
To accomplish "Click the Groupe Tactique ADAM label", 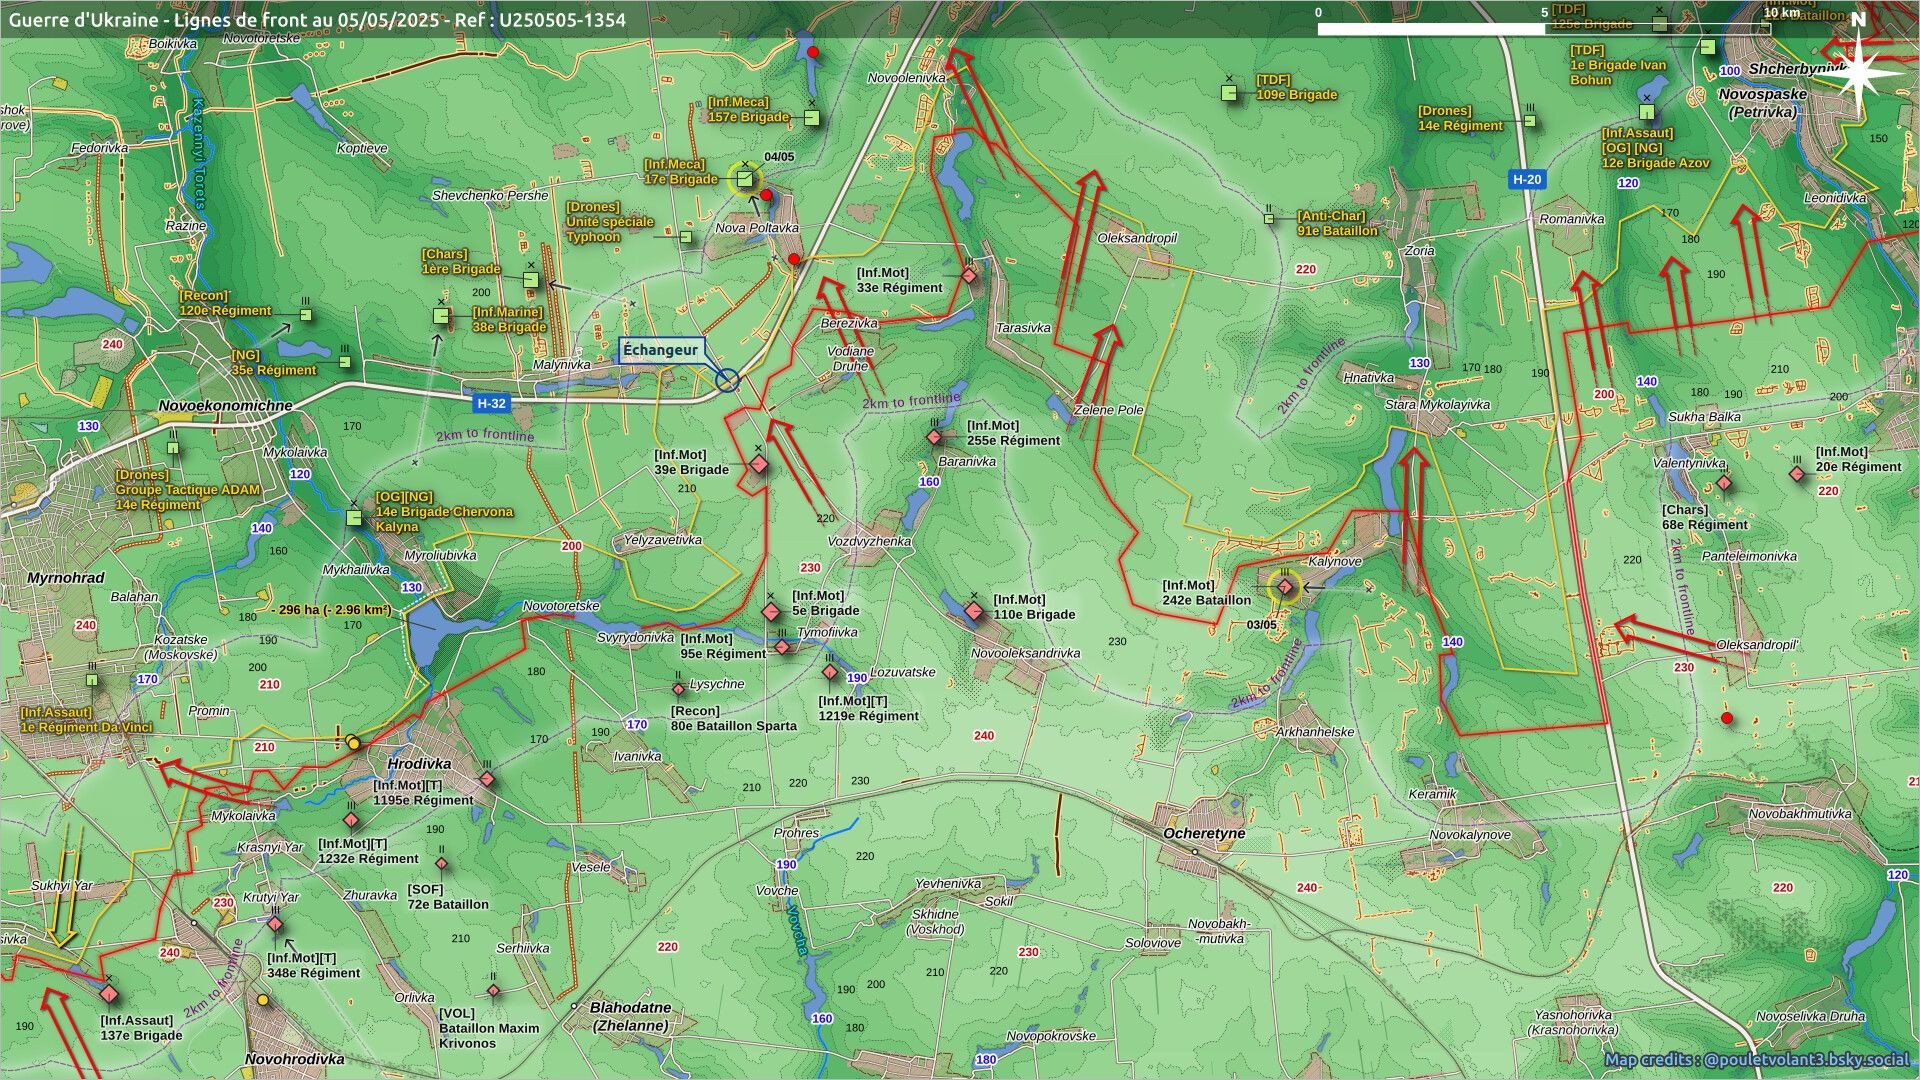I will (187, 490).
